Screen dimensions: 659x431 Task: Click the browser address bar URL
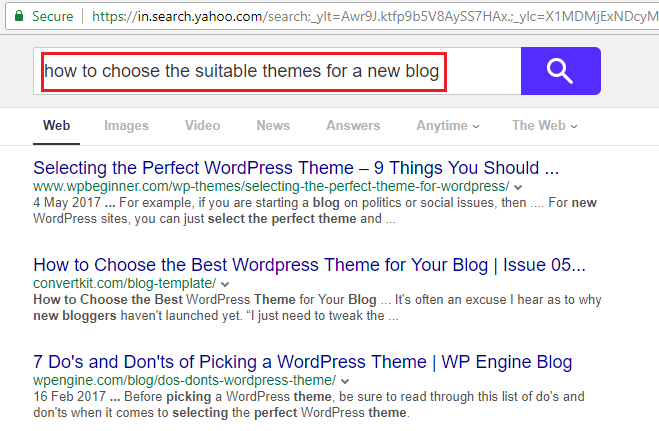[374, 16]
